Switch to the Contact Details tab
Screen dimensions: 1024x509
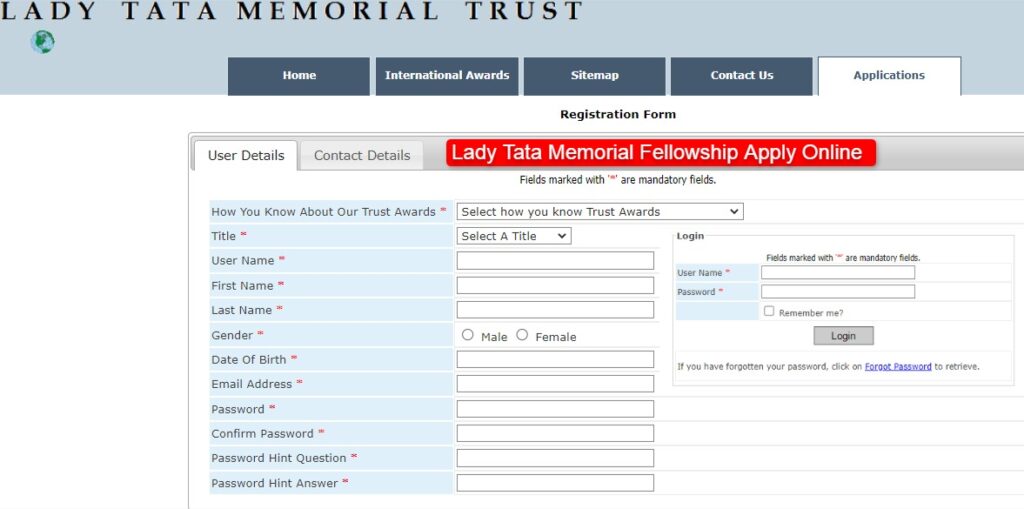tap(362, 155)
